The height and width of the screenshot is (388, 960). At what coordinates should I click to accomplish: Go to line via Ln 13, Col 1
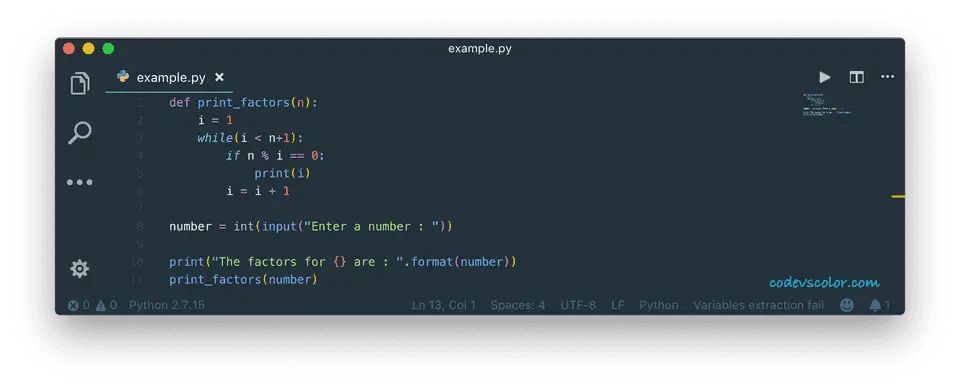point(444,305)
